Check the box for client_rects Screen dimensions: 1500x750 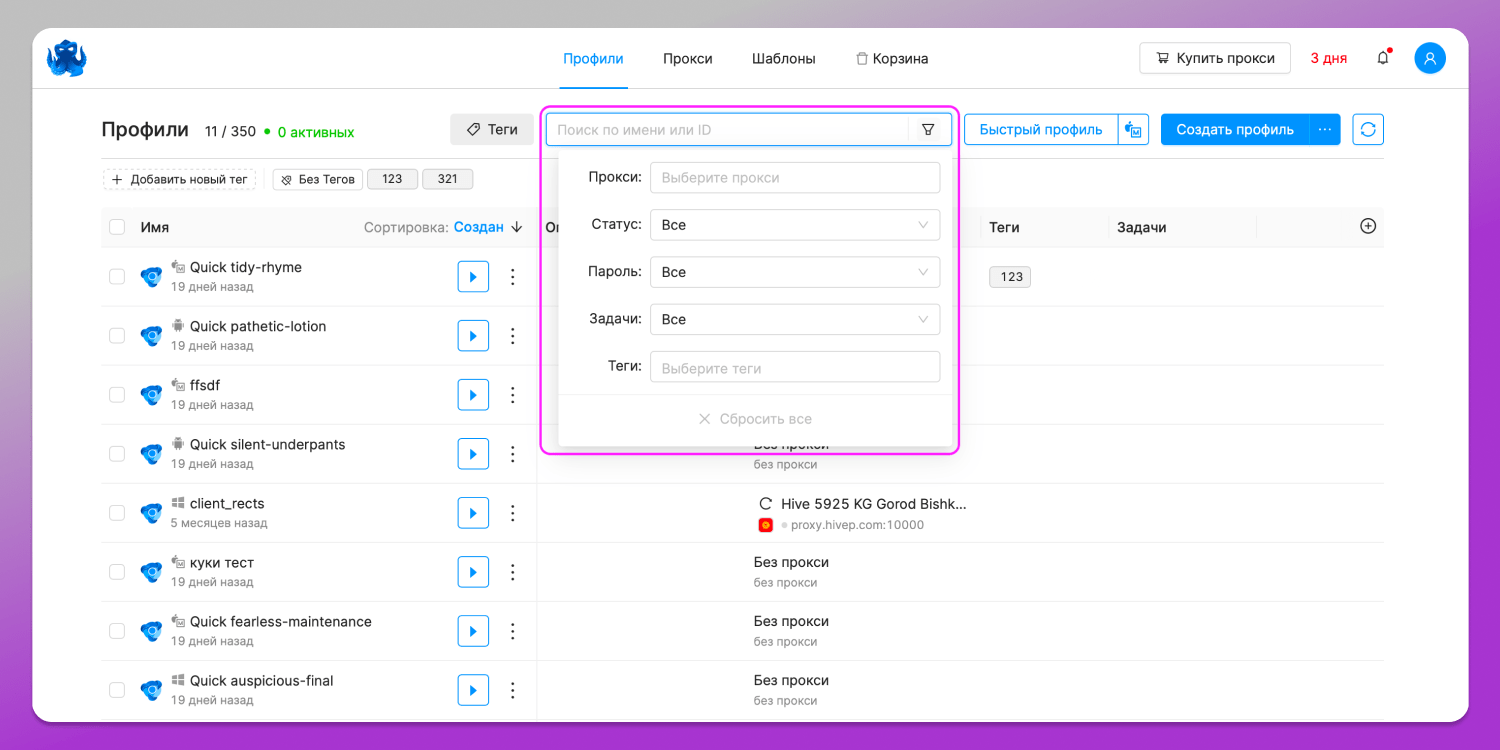tap(117, 512)
